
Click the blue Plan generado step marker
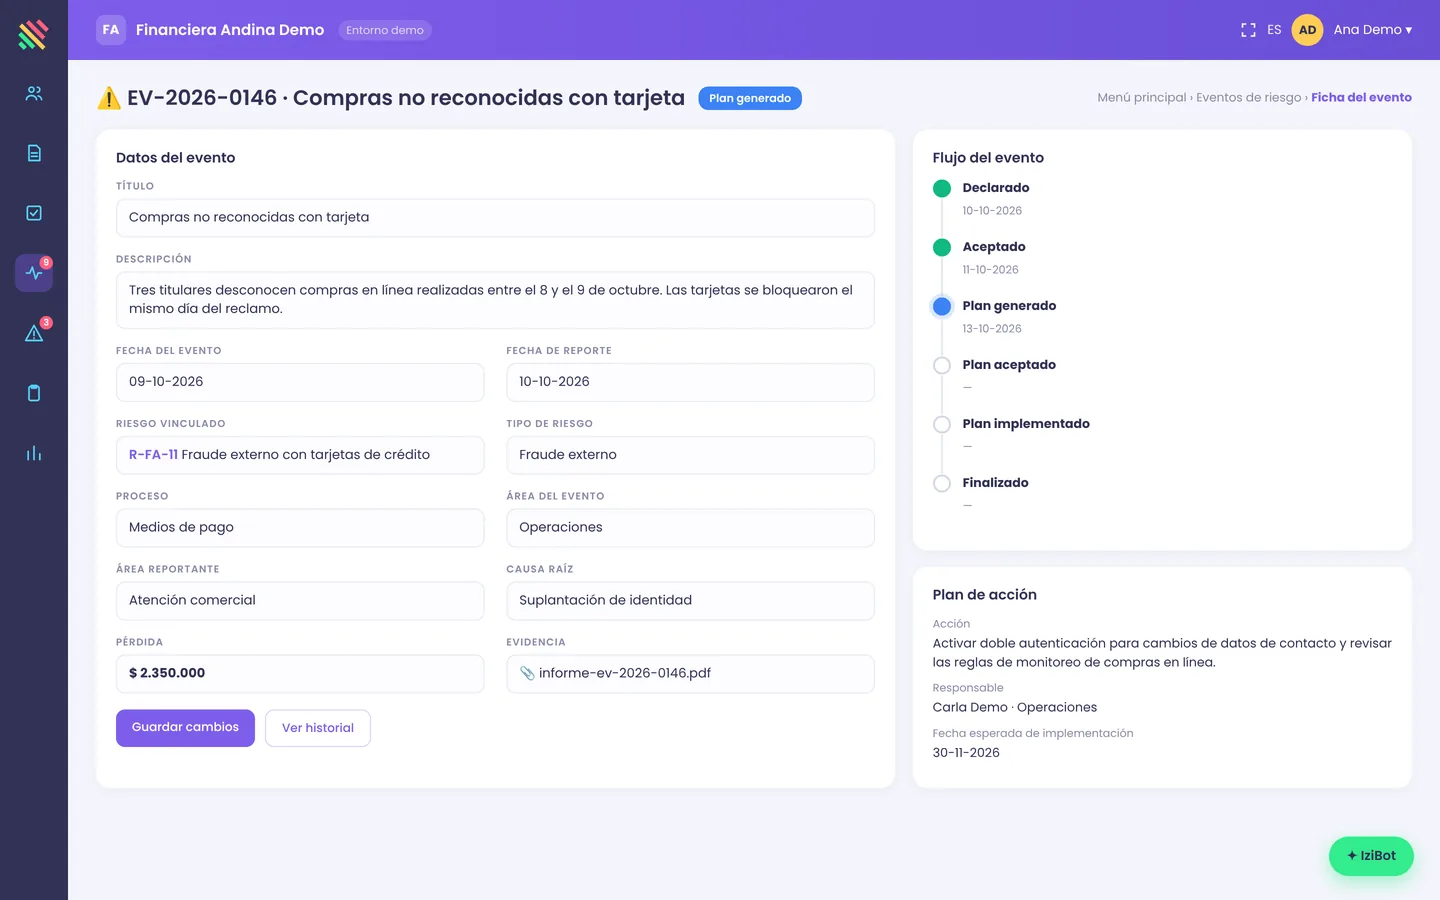click(x=942, y=306)
